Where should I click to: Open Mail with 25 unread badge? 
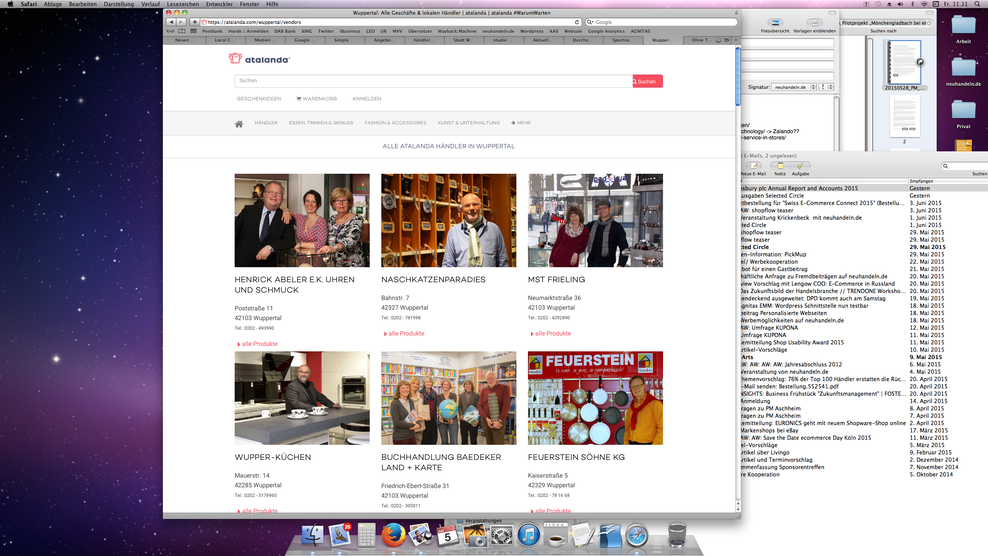[340, 535]
